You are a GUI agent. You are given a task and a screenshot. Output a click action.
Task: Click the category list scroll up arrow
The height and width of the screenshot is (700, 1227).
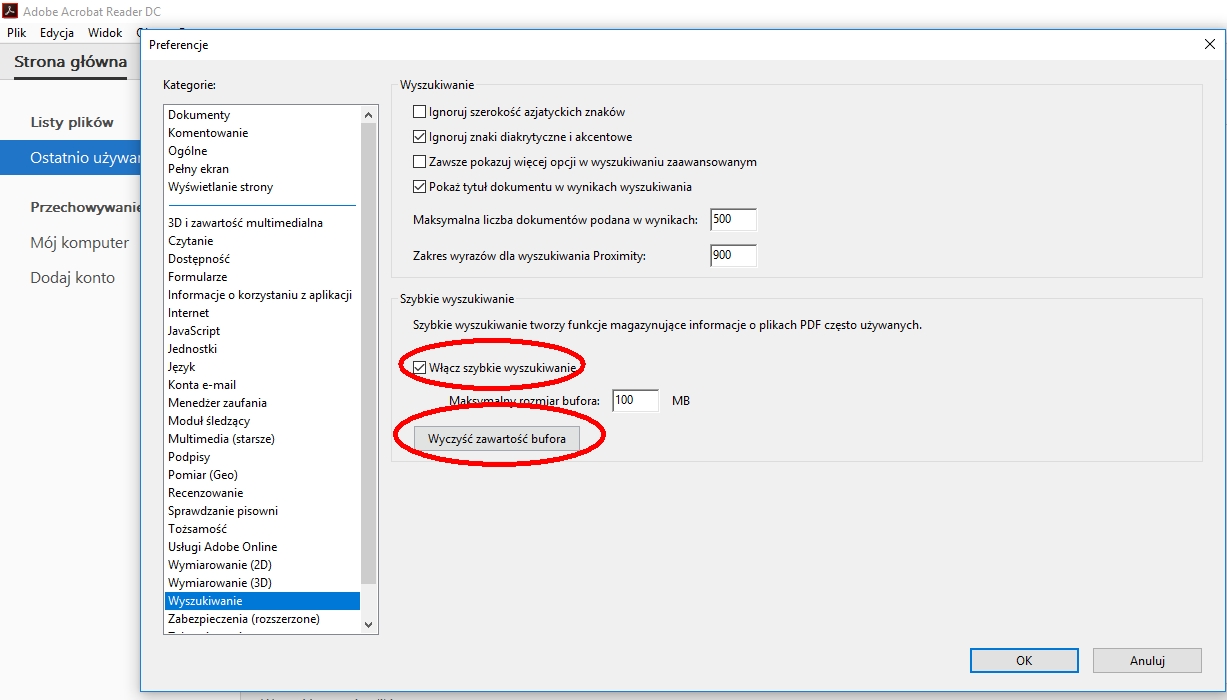pyautogui.click(x=368, y=114)
